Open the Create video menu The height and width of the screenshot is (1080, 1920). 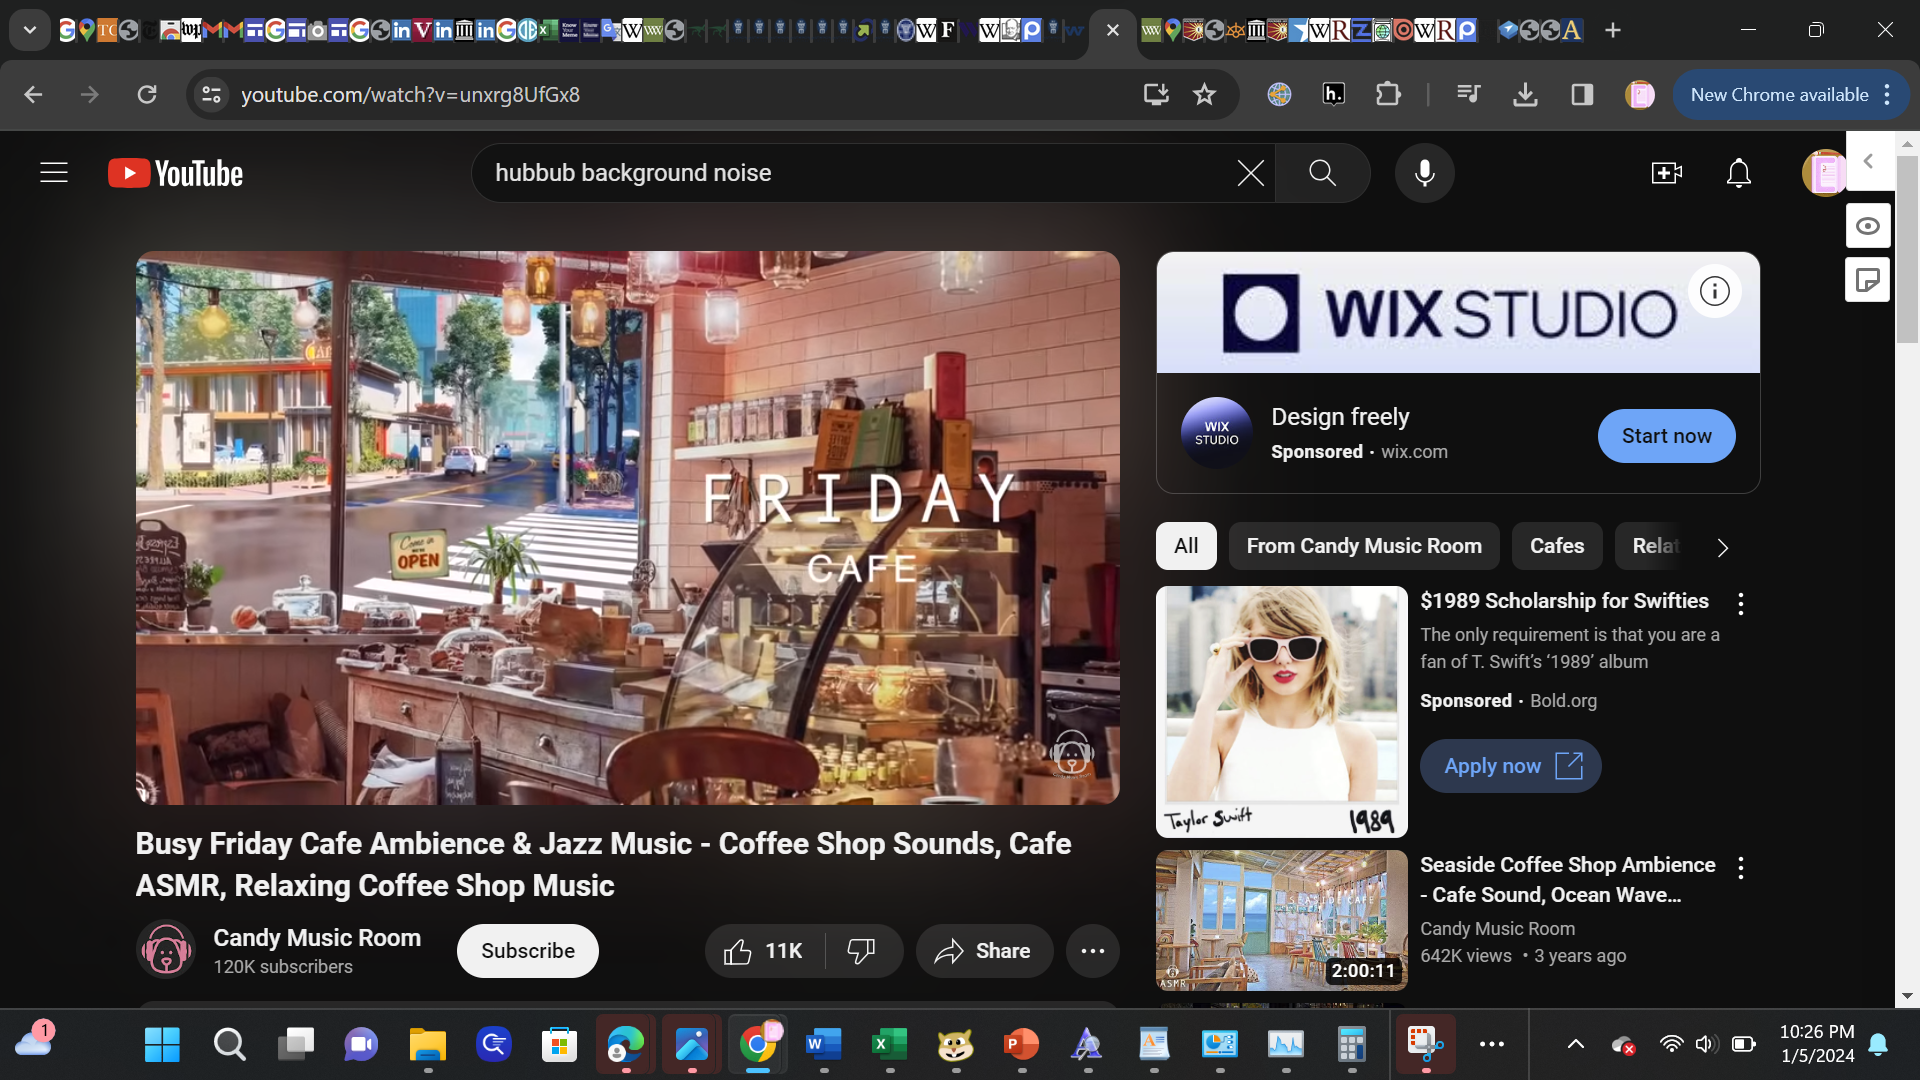click(x=1666, y=173)
